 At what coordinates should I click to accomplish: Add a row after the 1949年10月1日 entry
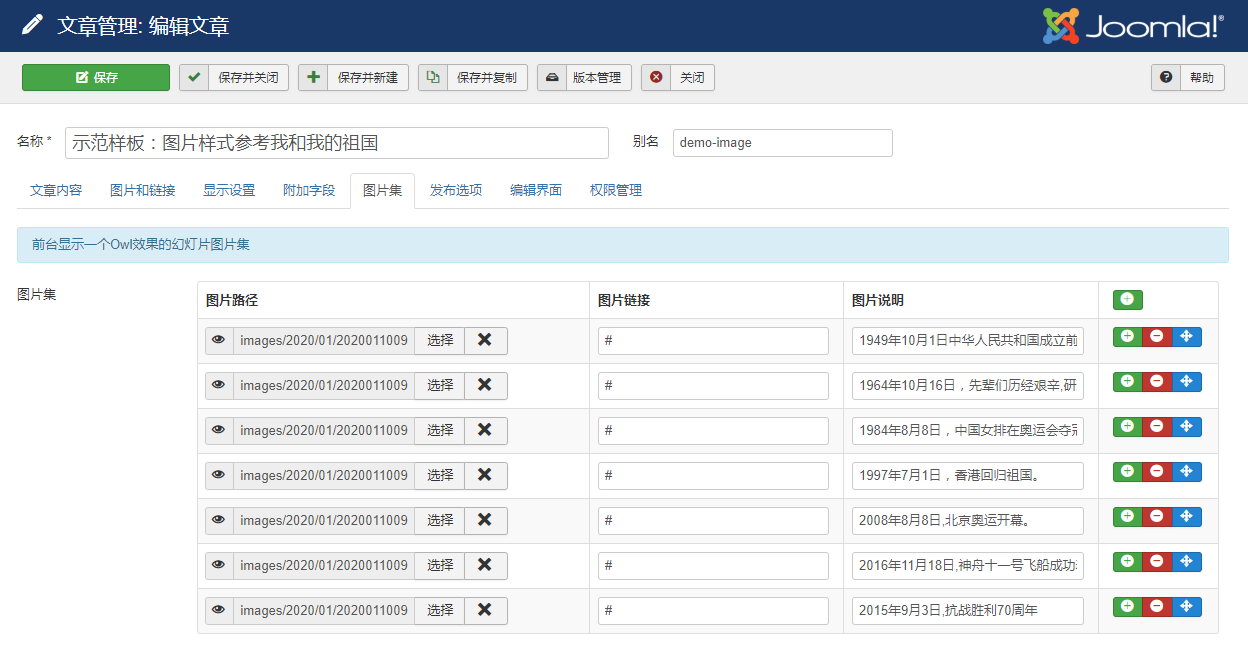[x=1127, y=337]
